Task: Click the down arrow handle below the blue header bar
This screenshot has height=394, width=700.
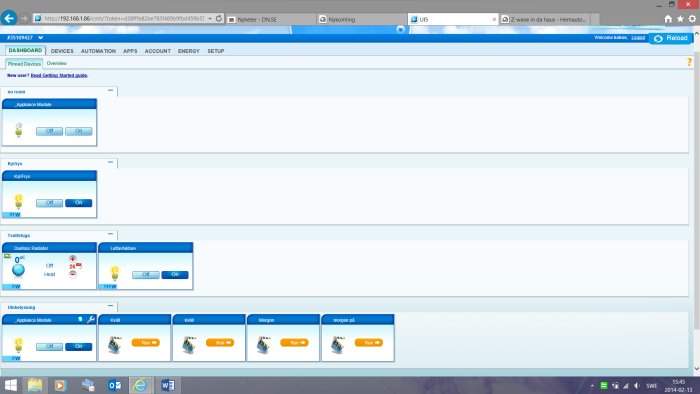Action: (400, 30)
